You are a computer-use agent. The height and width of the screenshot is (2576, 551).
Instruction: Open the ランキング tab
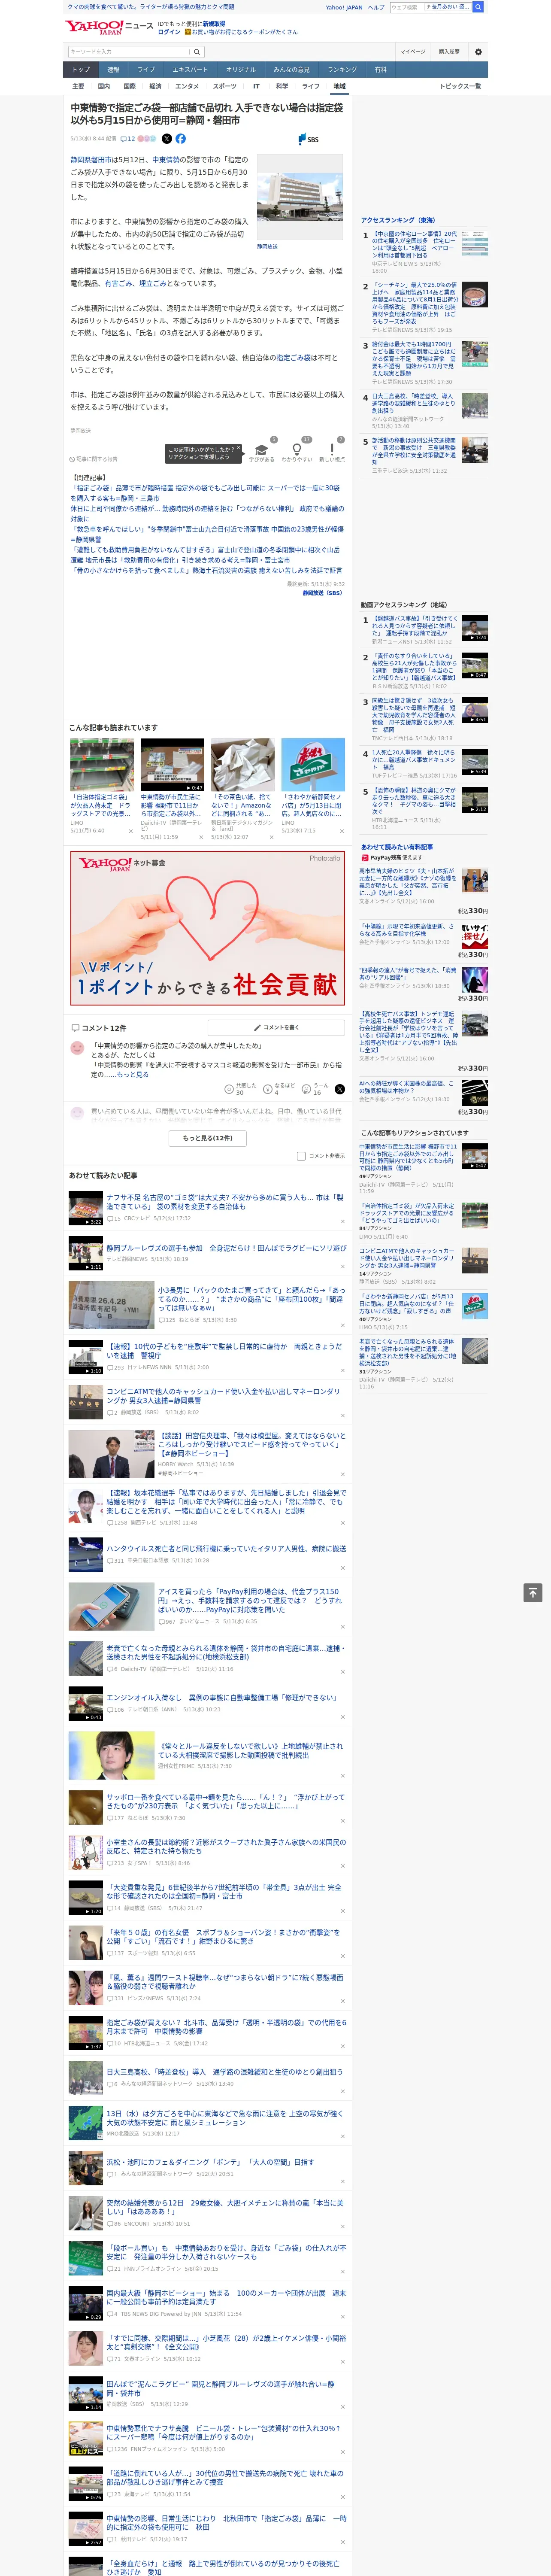click(342, 70)
